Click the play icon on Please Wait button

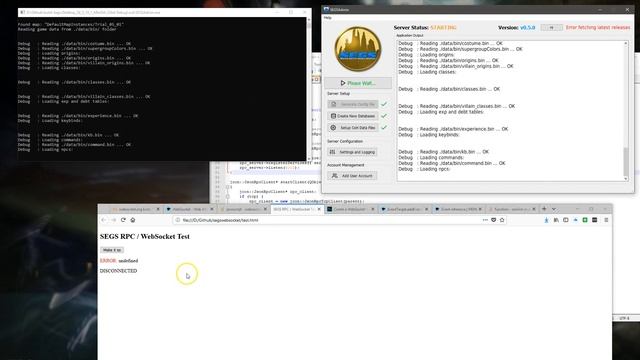point(343,83)
